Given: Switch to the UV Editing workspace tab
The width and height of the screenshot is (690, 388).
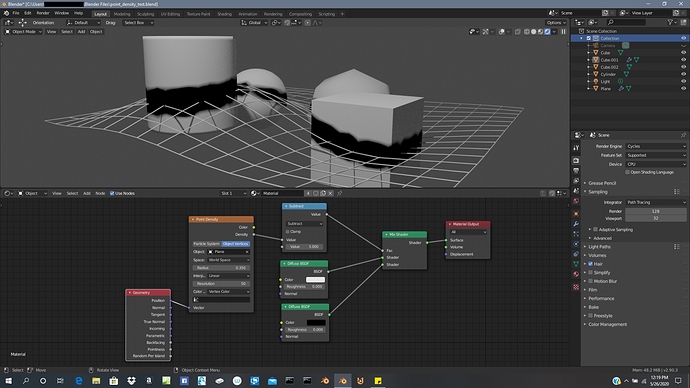Looking at the screenshot, I should [170, 14].
